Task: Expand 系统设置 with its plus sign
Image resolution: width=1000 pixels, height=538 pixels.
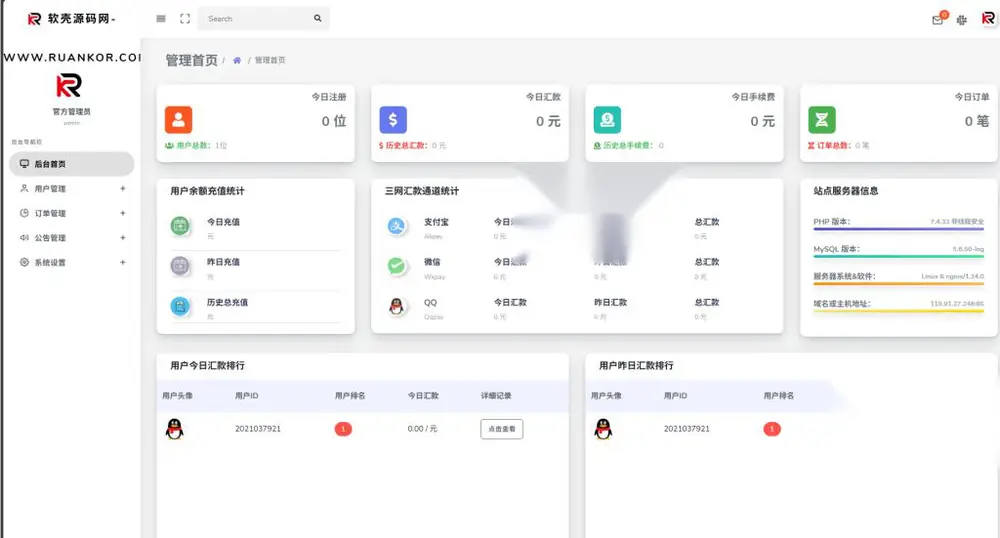Action: tap(122, 262)
